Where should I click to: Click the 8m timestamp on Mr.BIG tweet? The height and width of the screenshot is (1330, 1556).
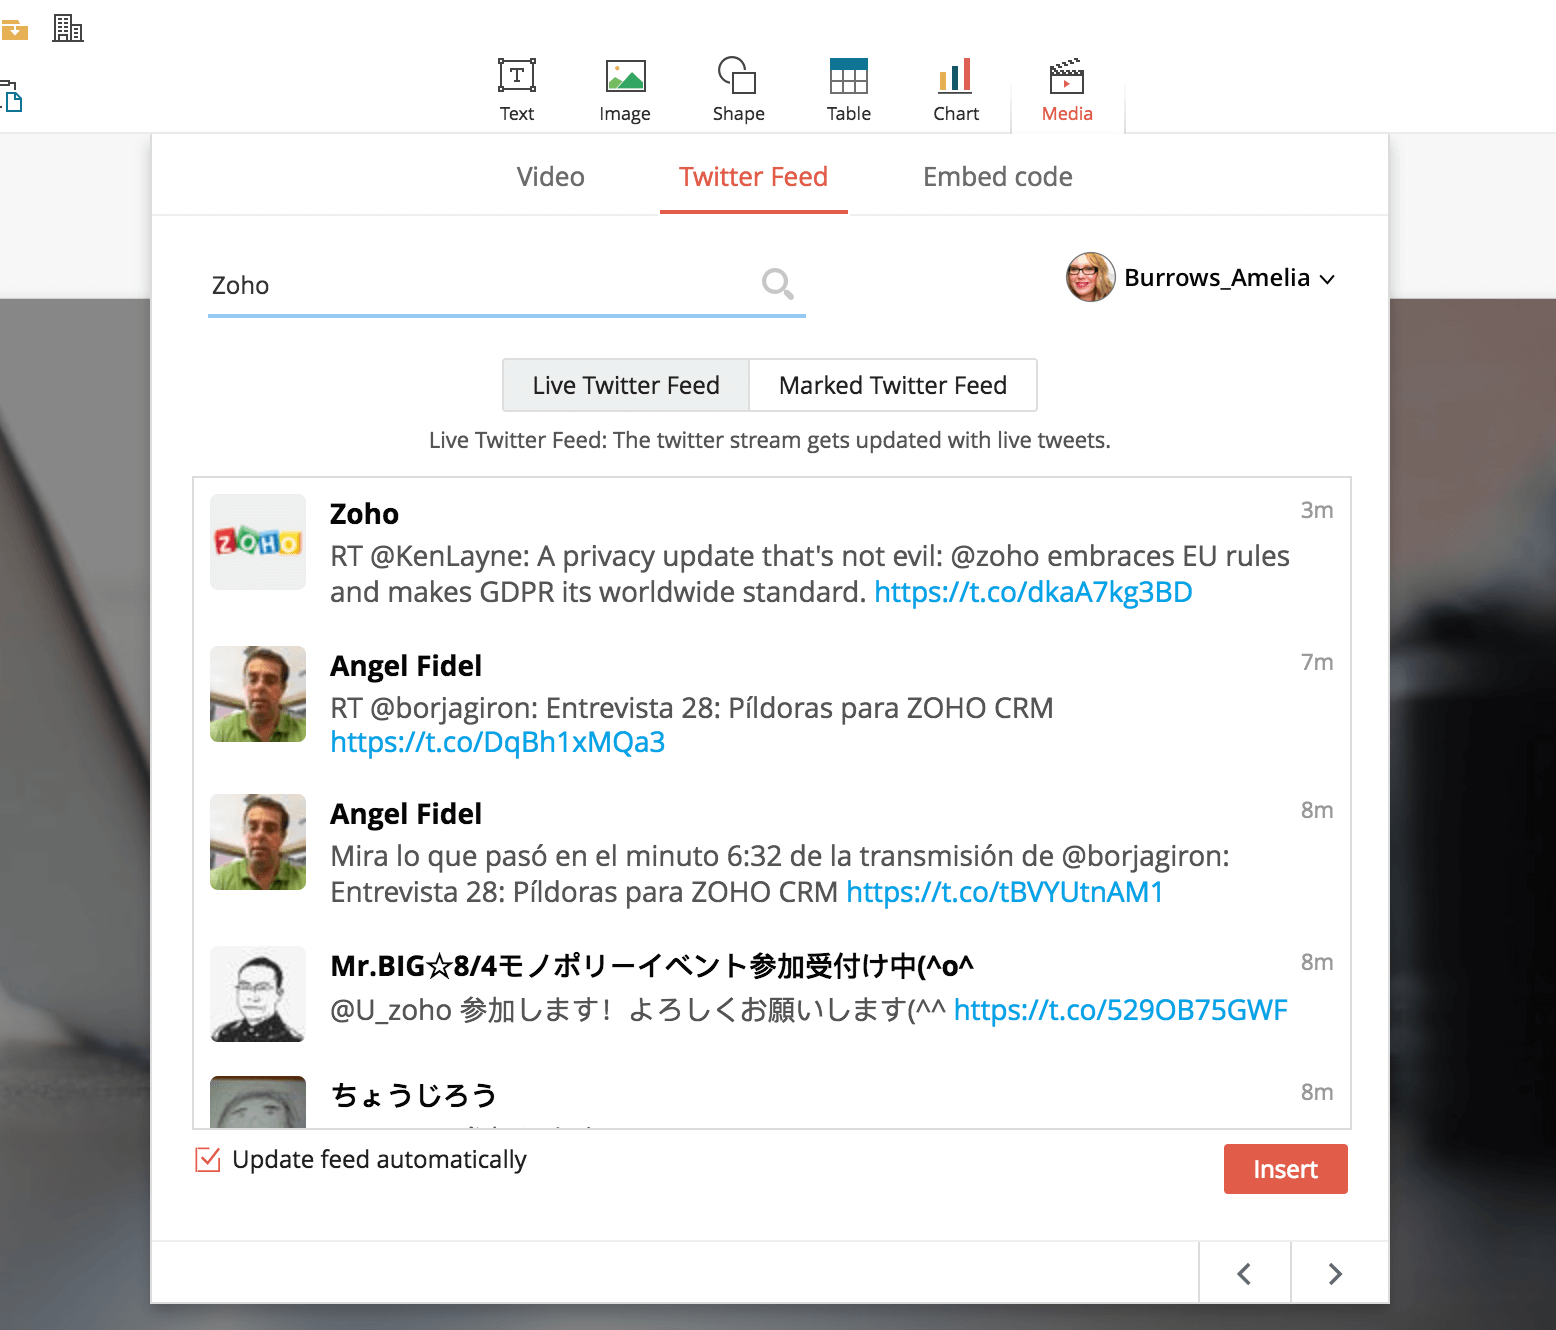1317,962
